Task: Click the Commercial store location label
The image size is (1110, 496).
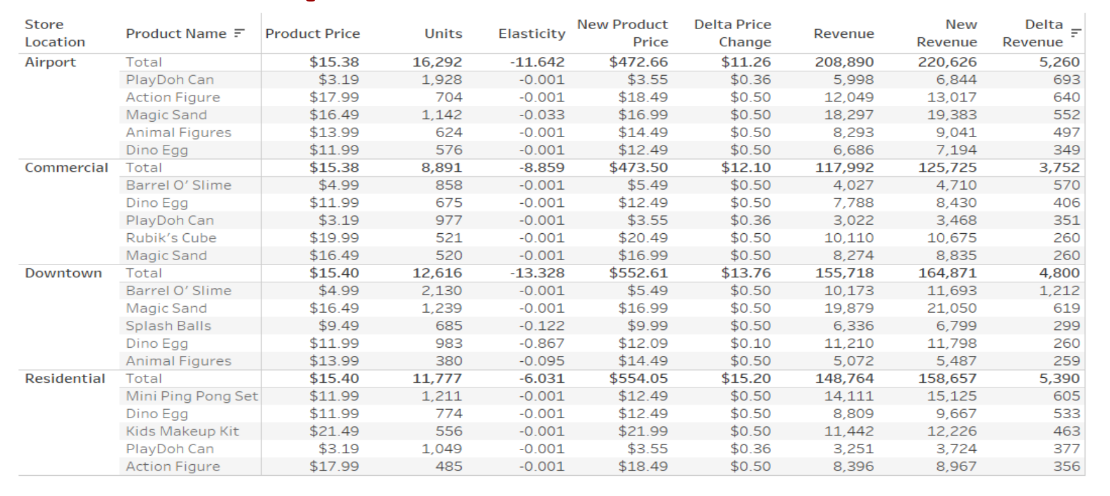Action: pos(66,167)
